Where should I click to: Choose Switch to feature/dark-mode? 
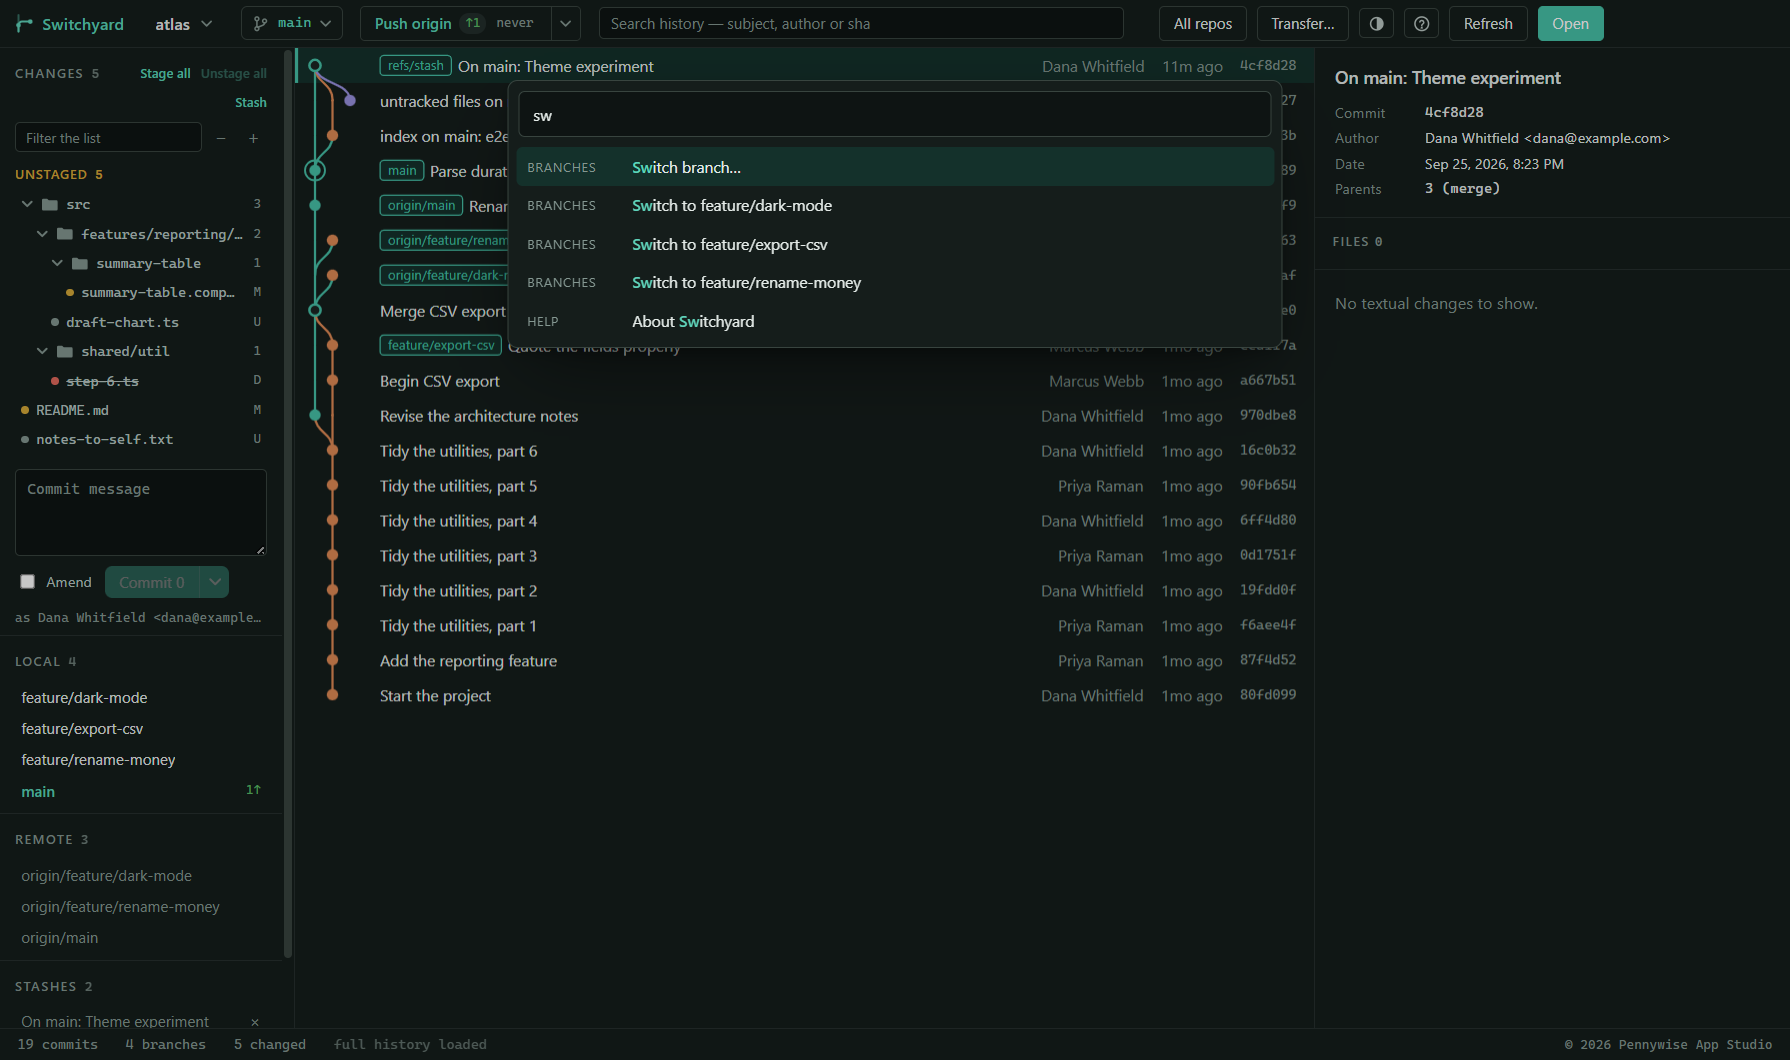coord(895,205)
